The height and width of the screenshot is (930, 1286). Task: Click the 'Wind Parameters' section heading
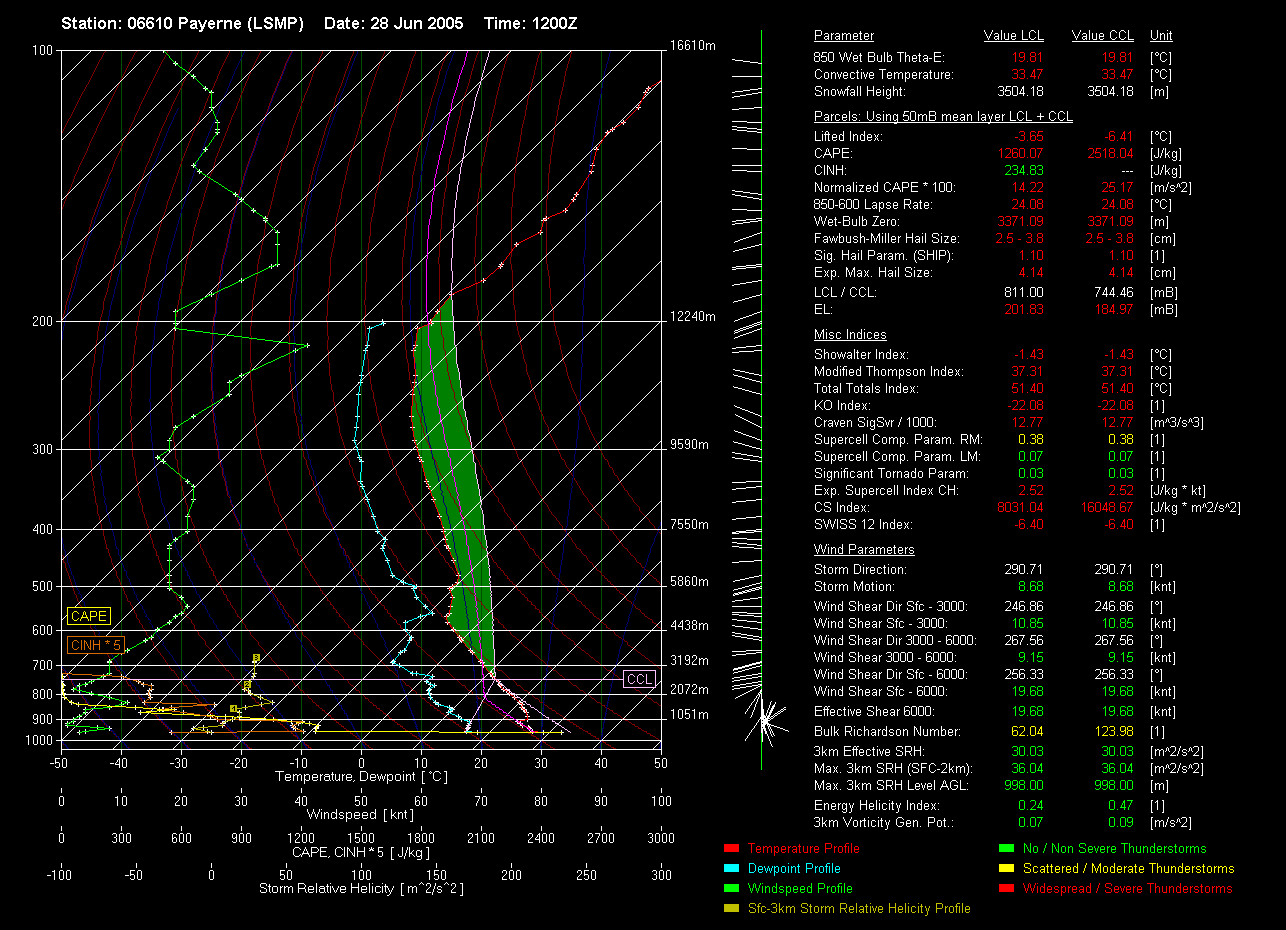point(864,550)
